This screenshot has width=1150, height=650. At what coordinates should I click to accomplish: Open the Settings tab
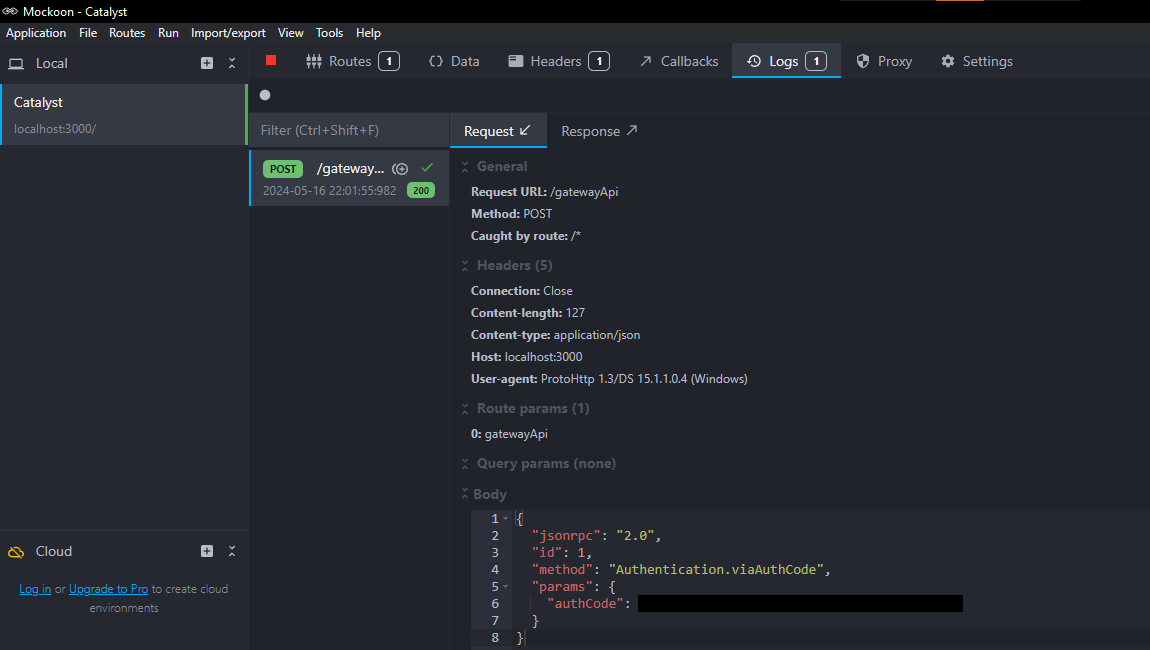[977, 61]
